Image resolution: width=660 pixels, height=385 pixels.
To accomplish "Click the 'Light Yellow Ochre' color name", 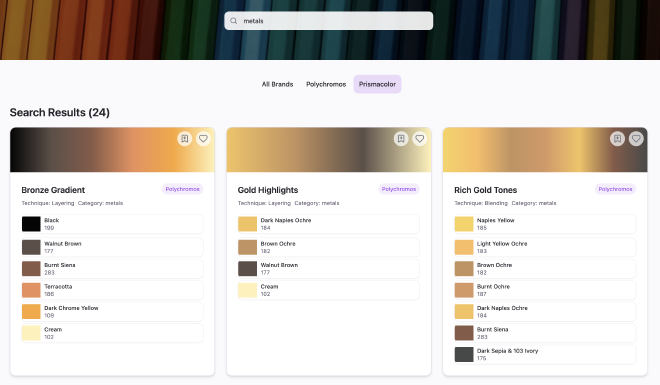I will click(502, 244).
